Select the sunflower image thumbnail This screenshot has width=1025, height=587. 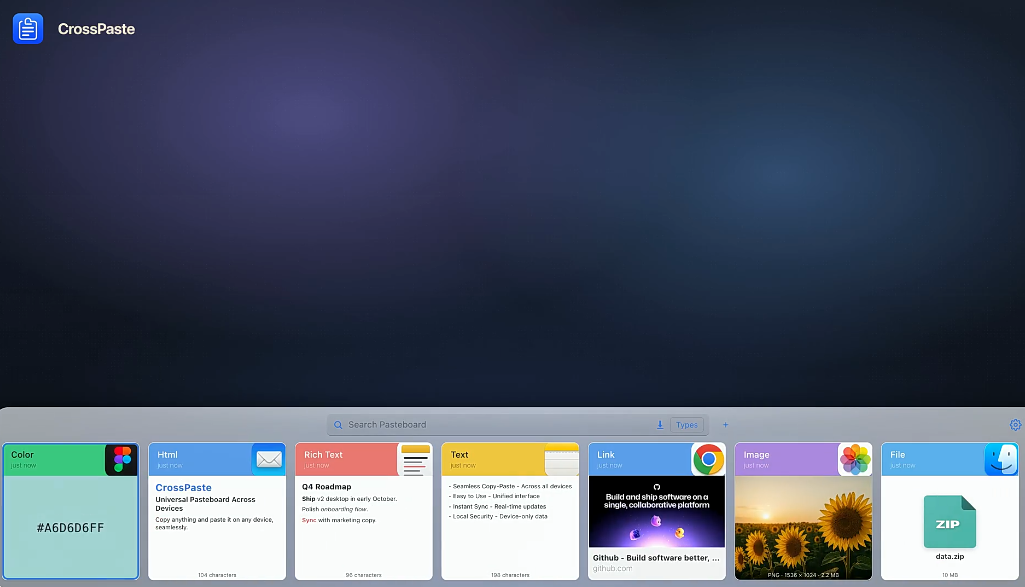pos(803,528)
